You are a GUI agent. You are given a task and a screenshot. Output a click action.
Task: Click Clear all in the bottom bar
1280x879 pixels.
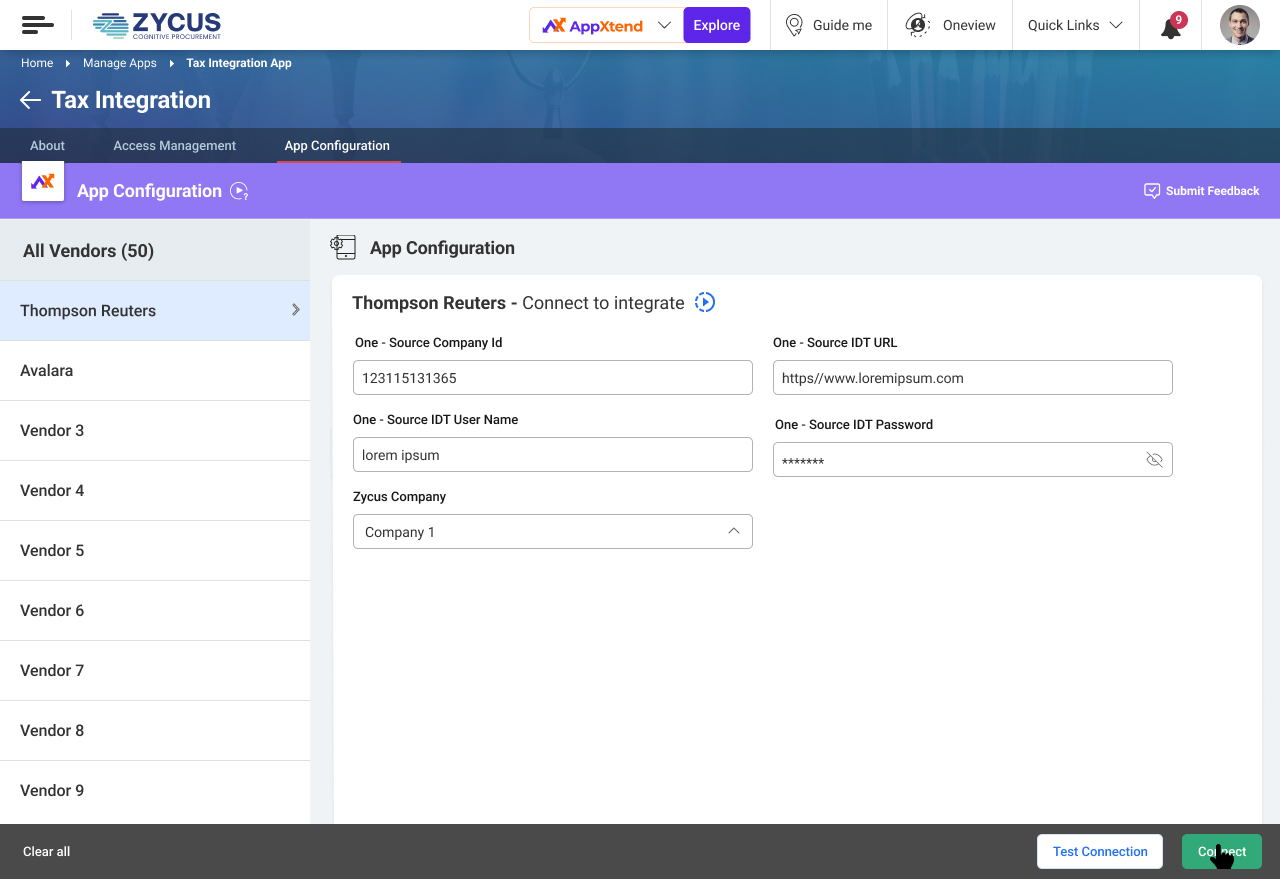point(47,852)
